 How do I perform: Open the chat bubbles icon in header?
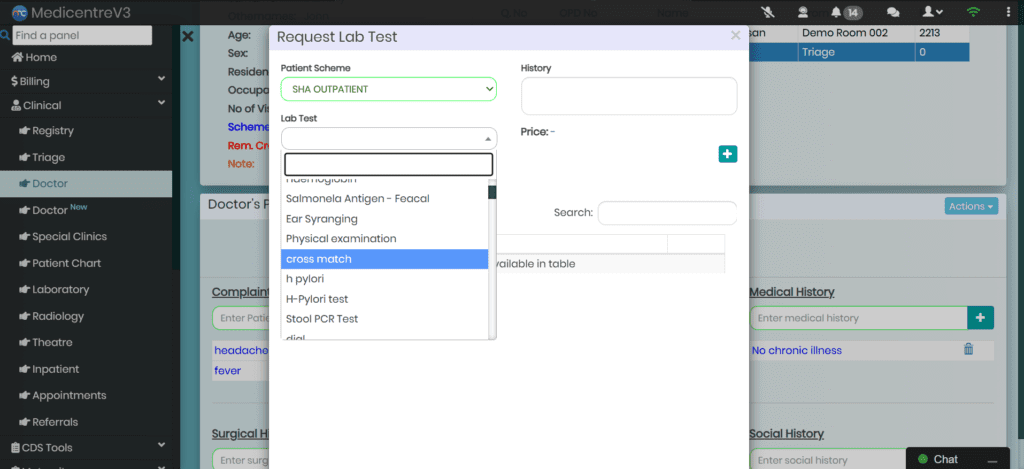tap(893, 12)
